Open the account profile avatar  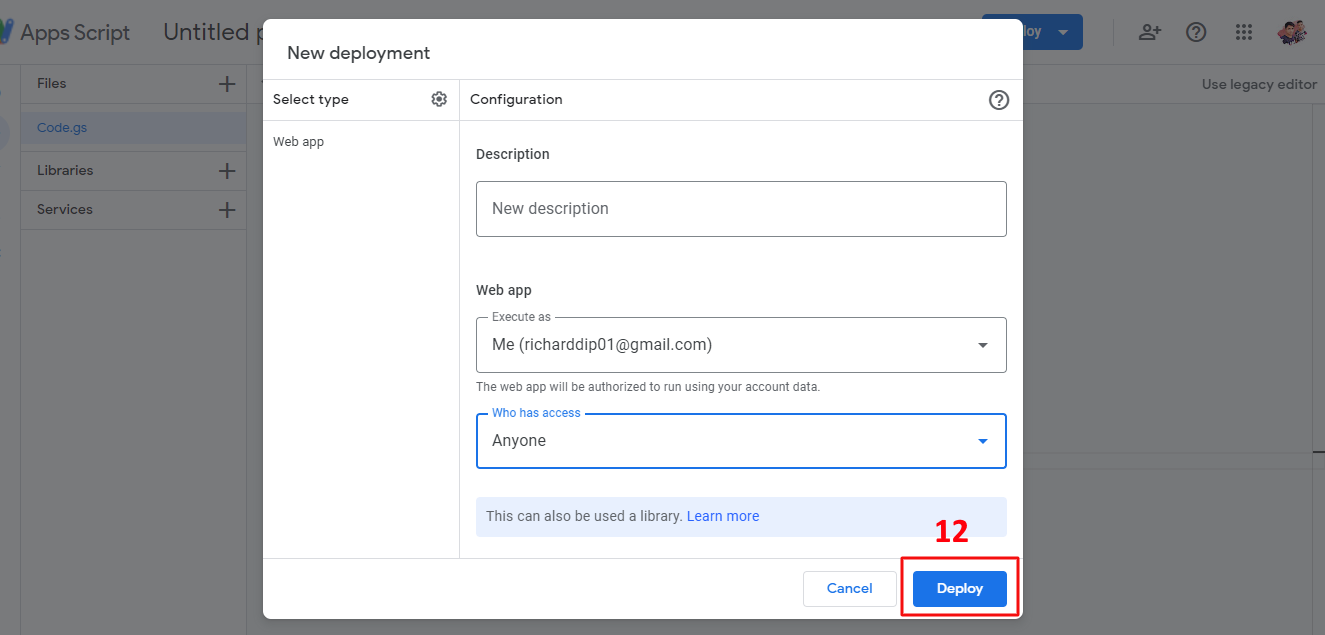[x=1291, y=32]
